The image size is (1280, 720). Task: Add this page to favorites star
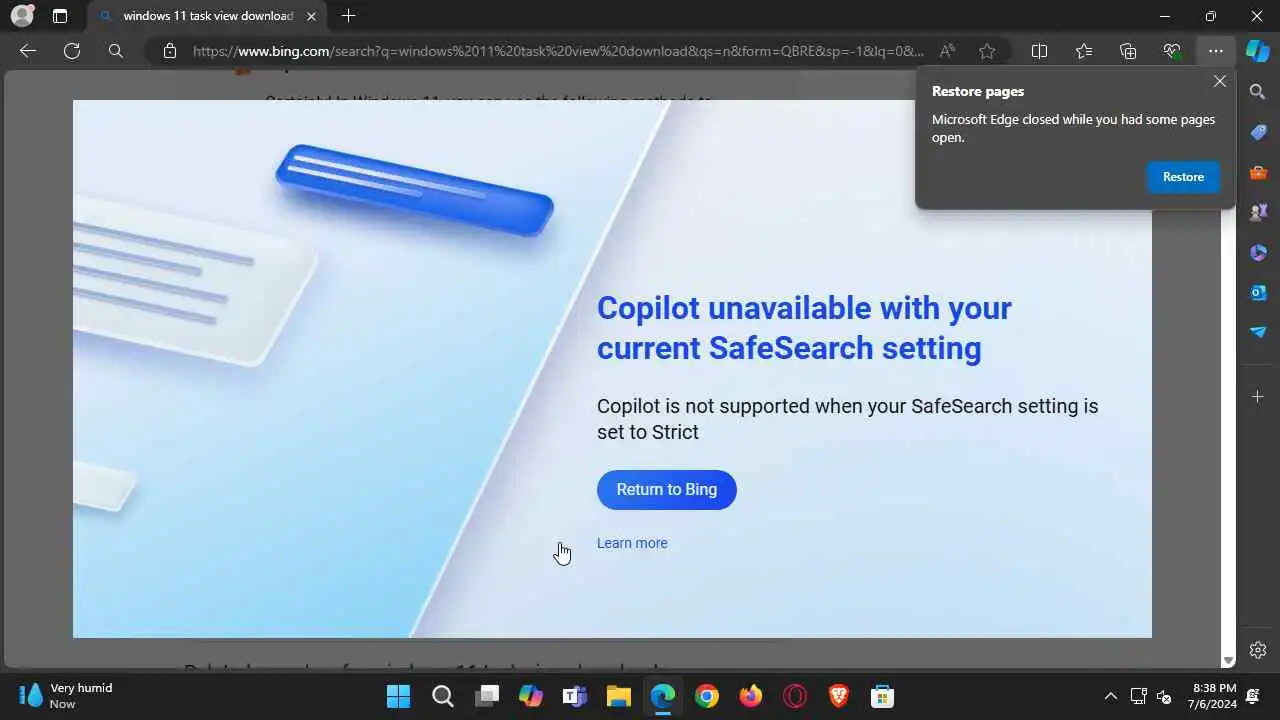point(988,51)
